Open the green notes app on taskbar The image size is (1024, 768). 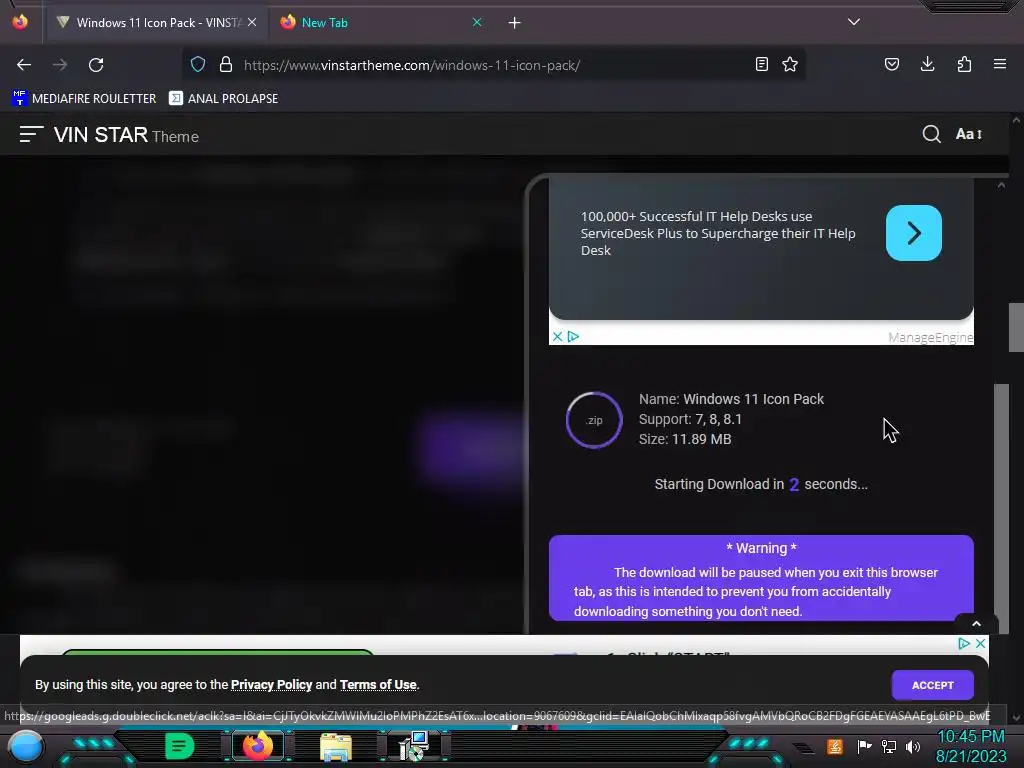click(x=180, y=746)
